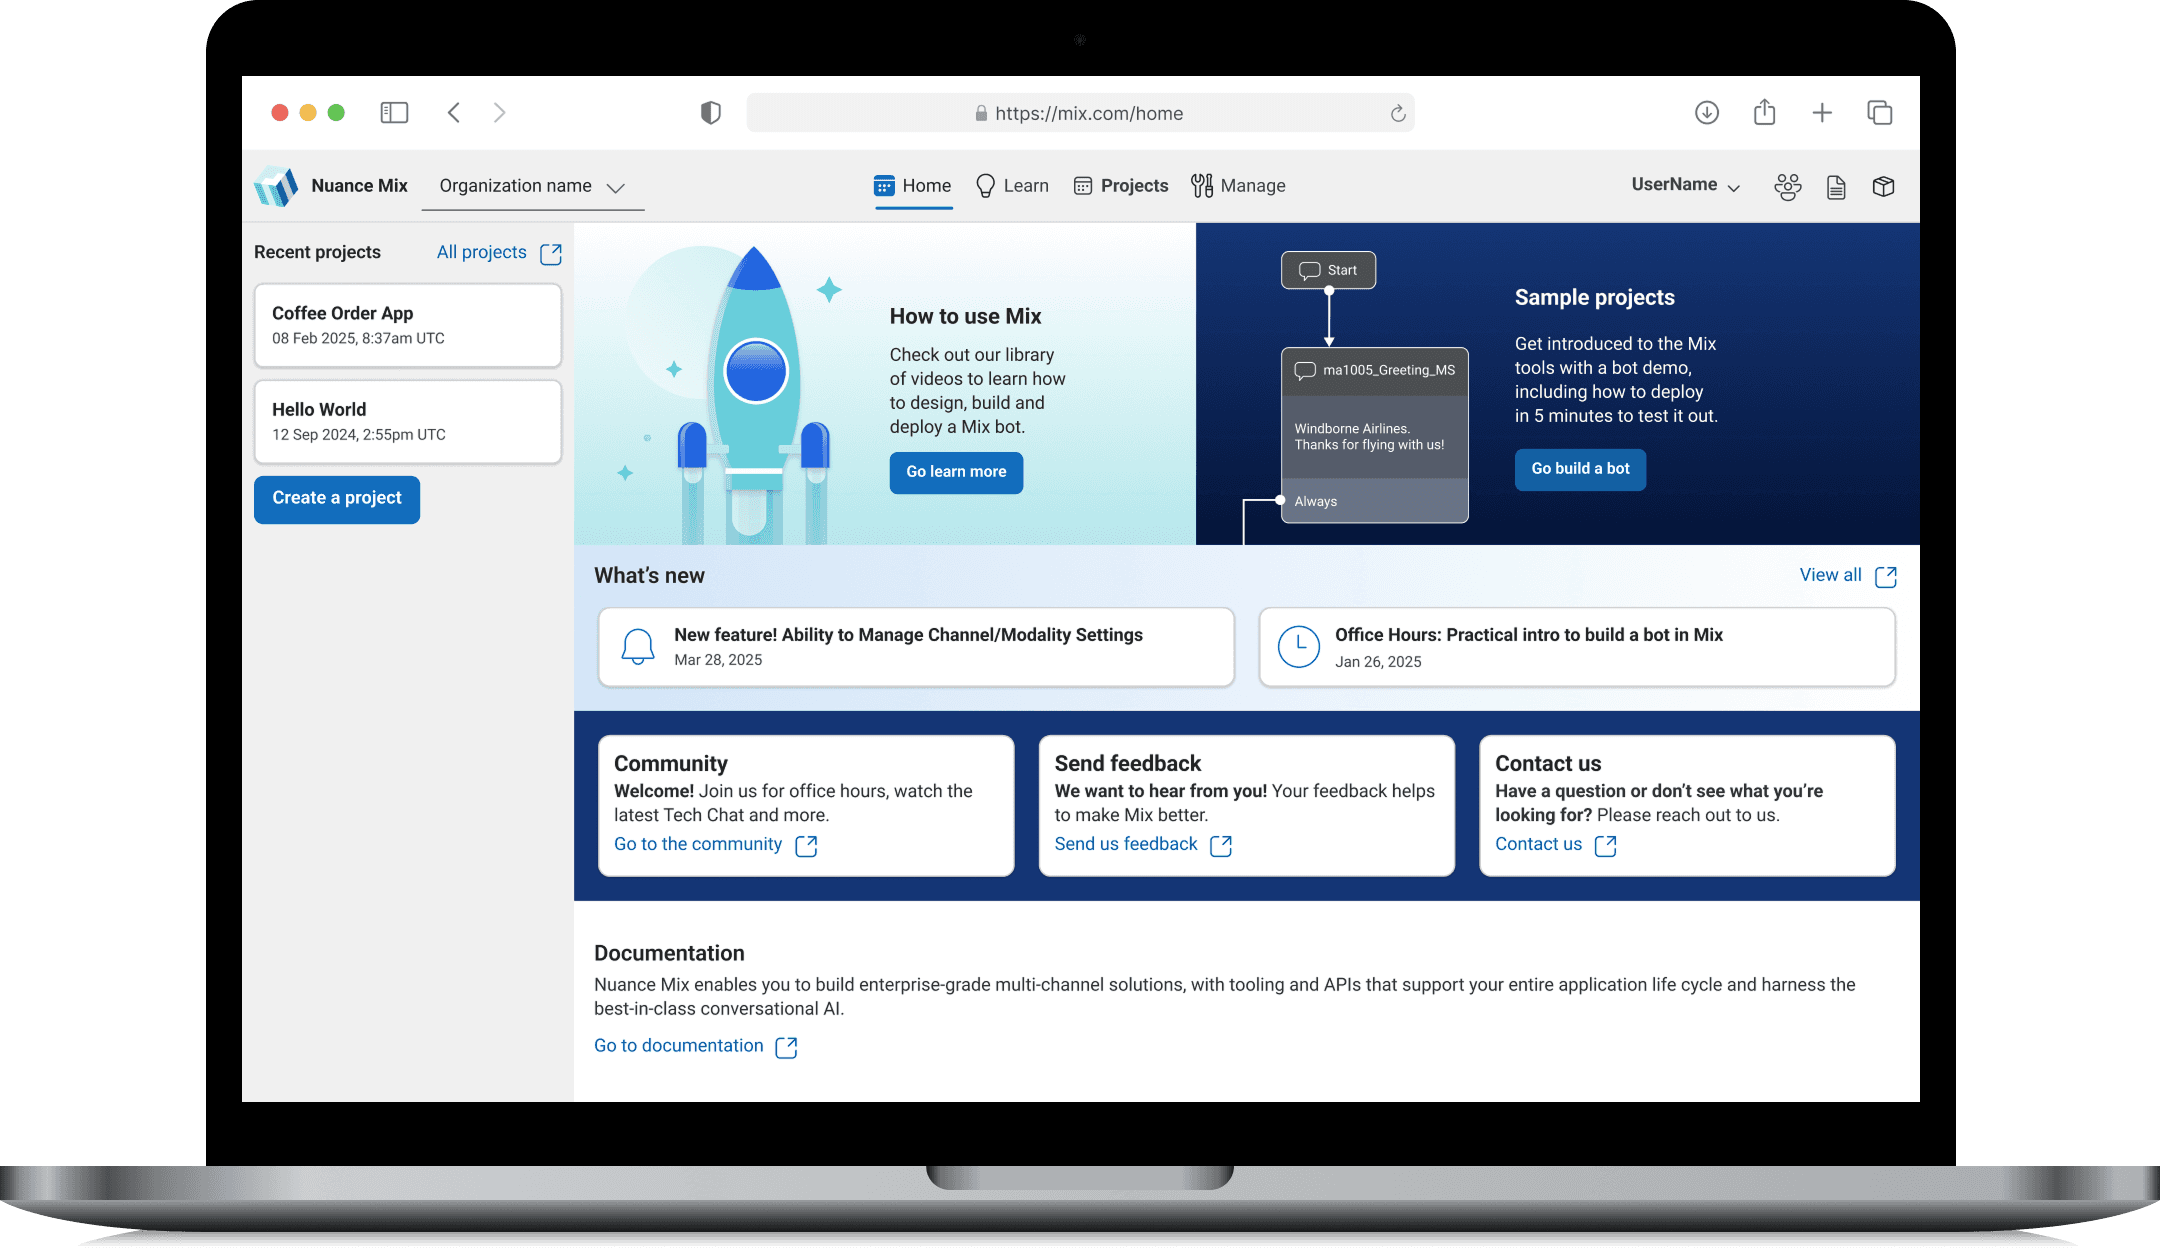
Task: Click the Nuance Mix logo
Action: coord(276,186)
